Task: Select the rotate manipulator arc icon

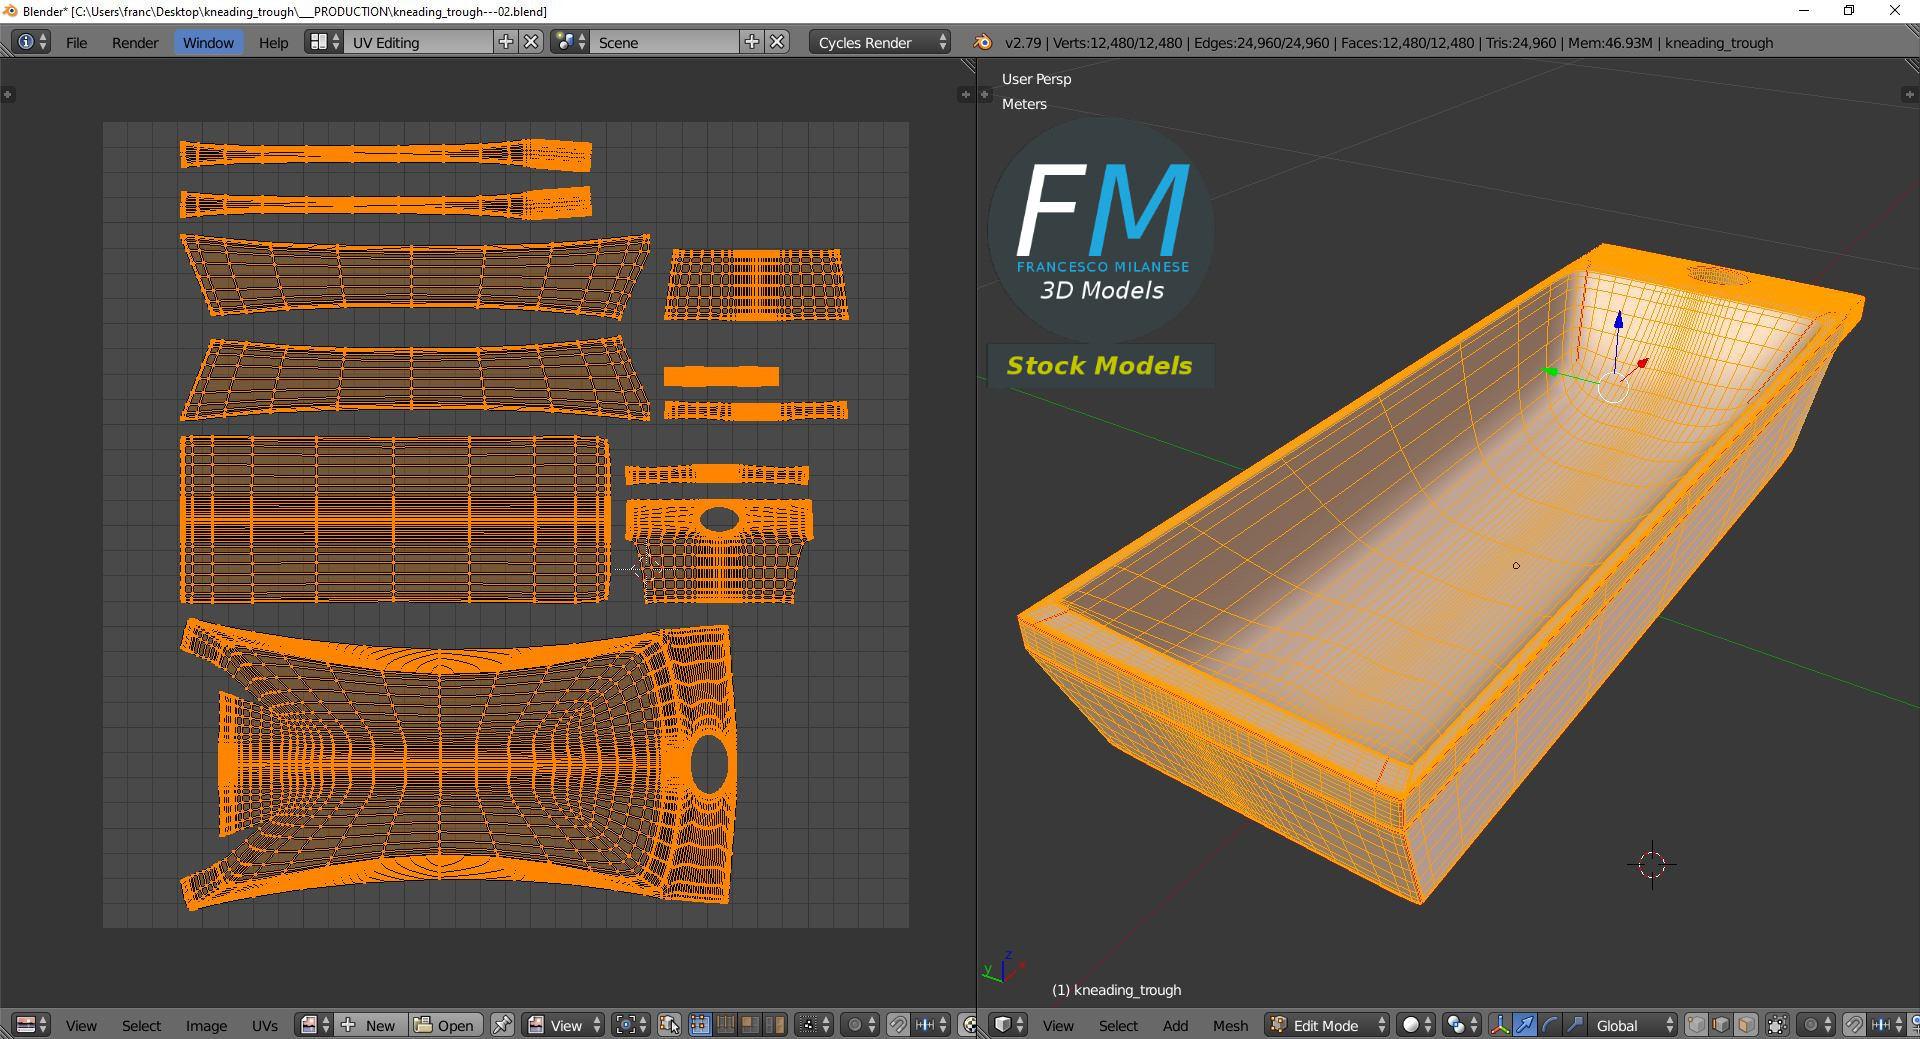Action: click(x=1549, y=1025)
